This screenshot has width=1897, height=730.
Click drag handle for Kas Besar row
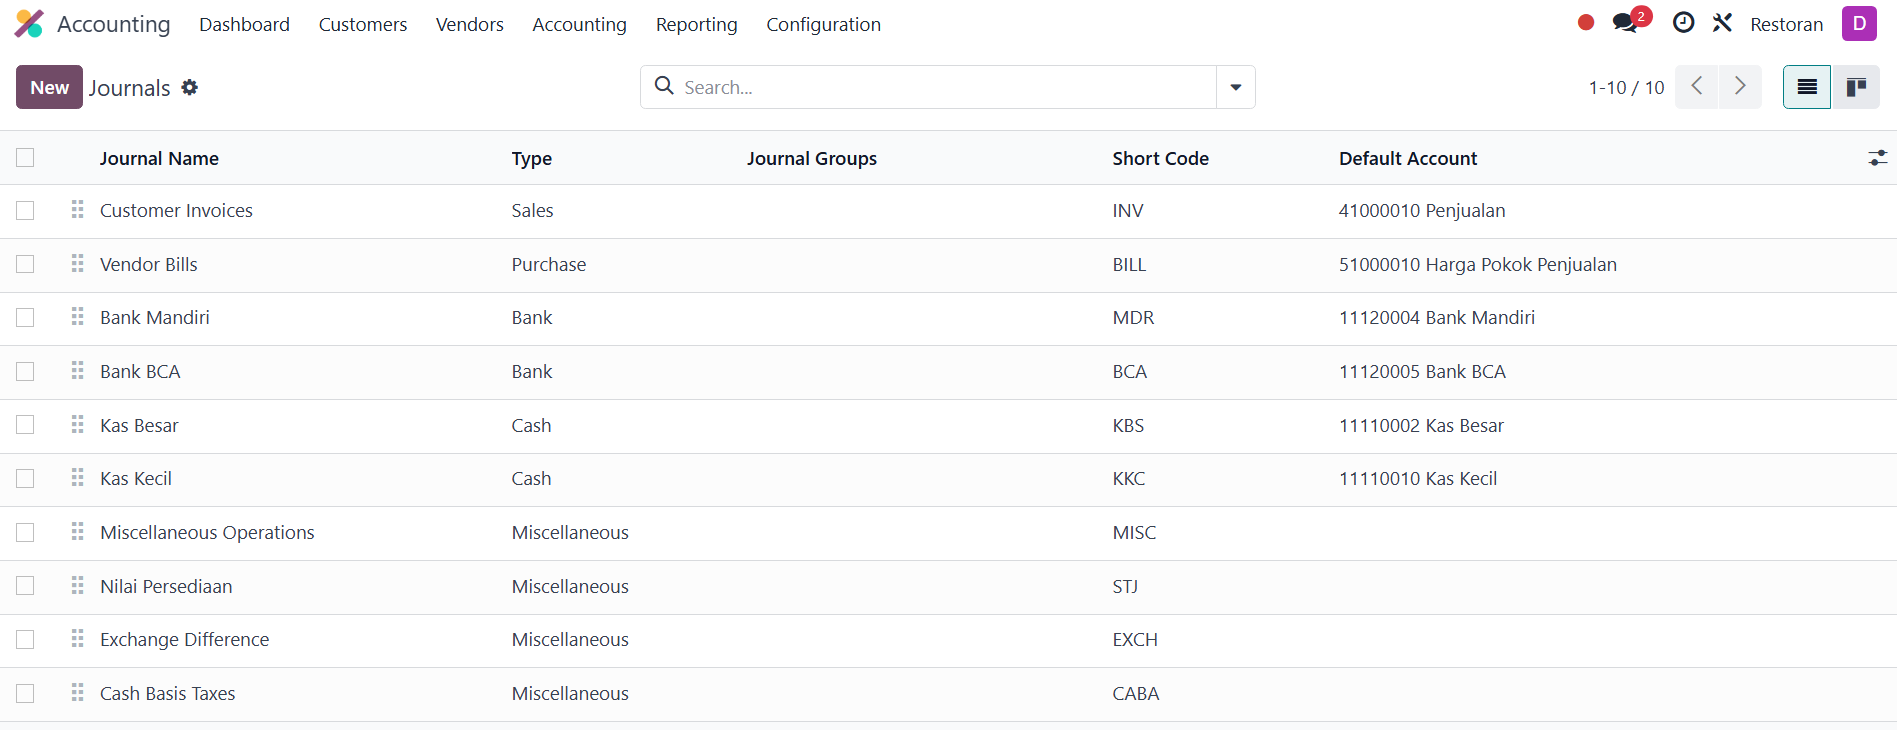click(77, 425)
